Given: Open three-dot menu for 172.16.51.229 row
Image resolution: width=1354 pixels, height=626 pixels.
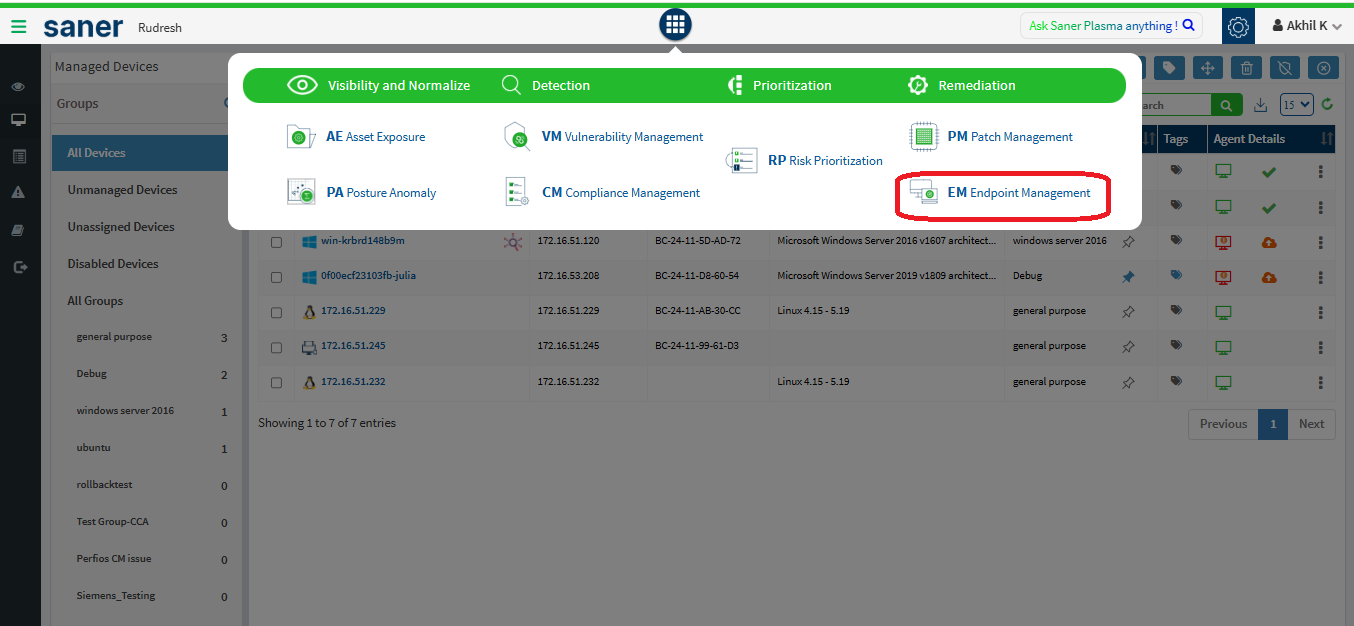Looking at the screenshot, I should tap(1321, 312).
